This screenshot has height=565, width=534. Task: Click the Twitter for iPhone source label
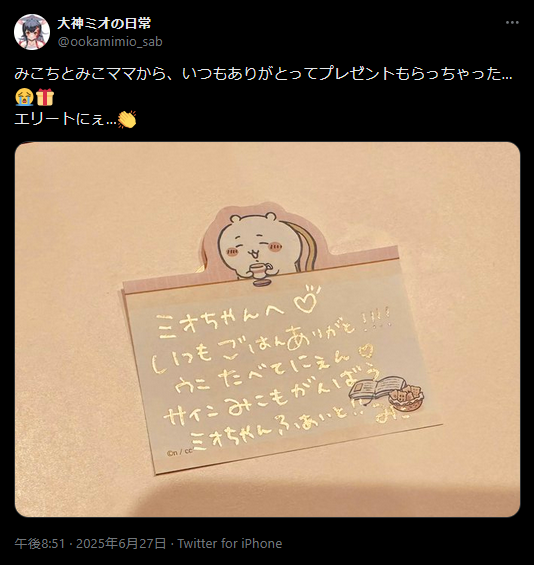230,543
